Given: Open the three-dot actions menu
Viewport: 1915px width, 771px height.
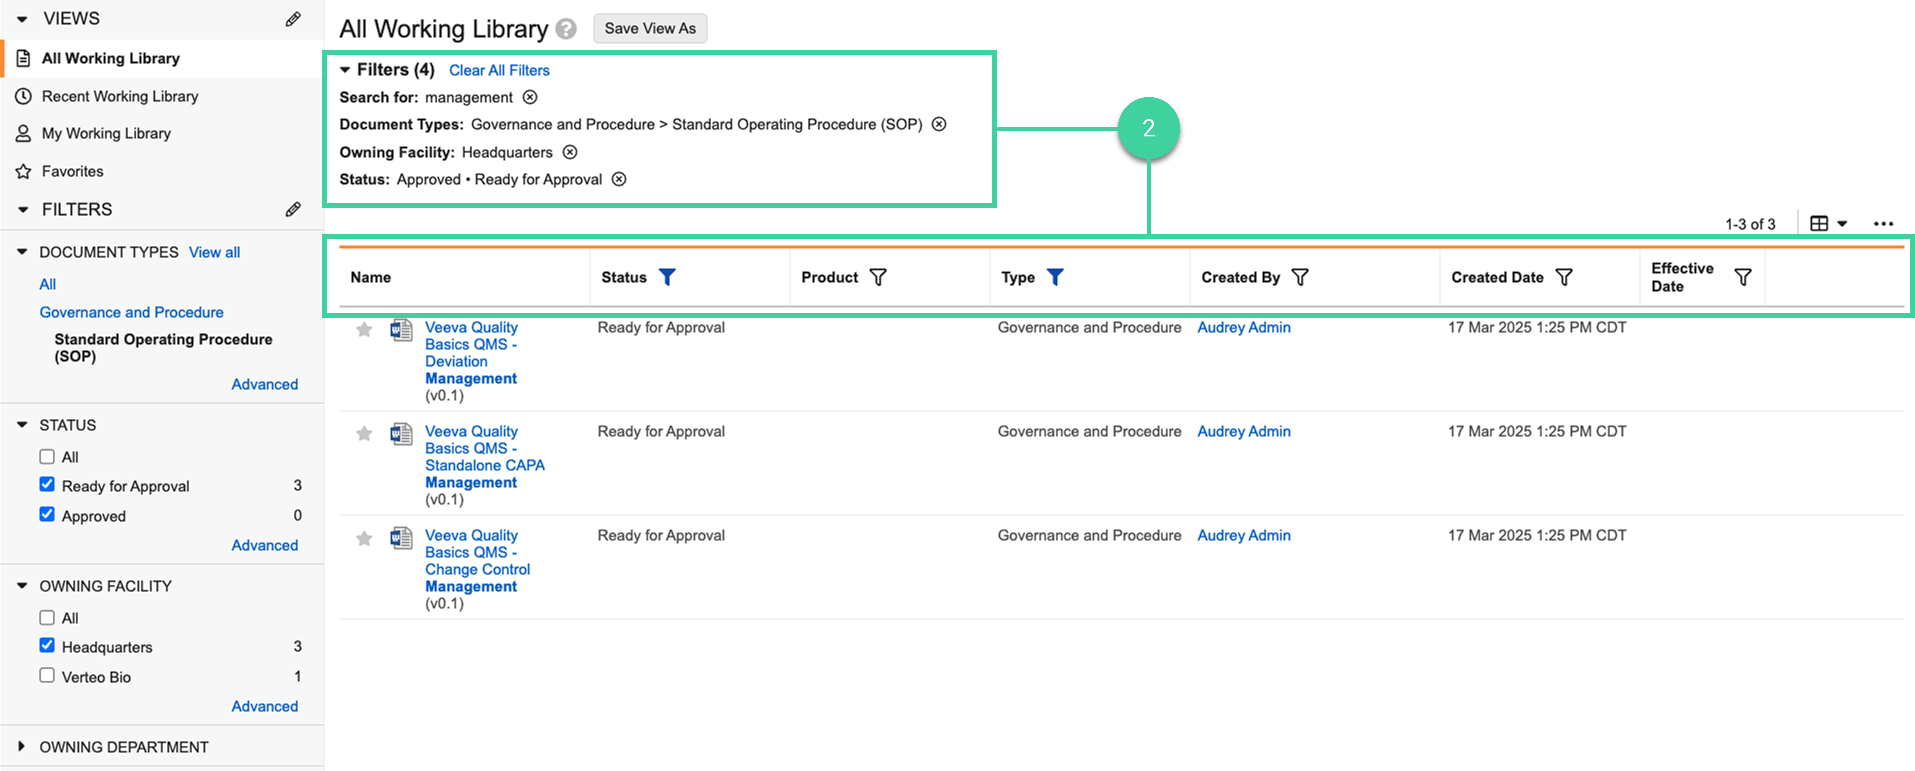Looking at the screenshot, I should tap(1883, 224).
